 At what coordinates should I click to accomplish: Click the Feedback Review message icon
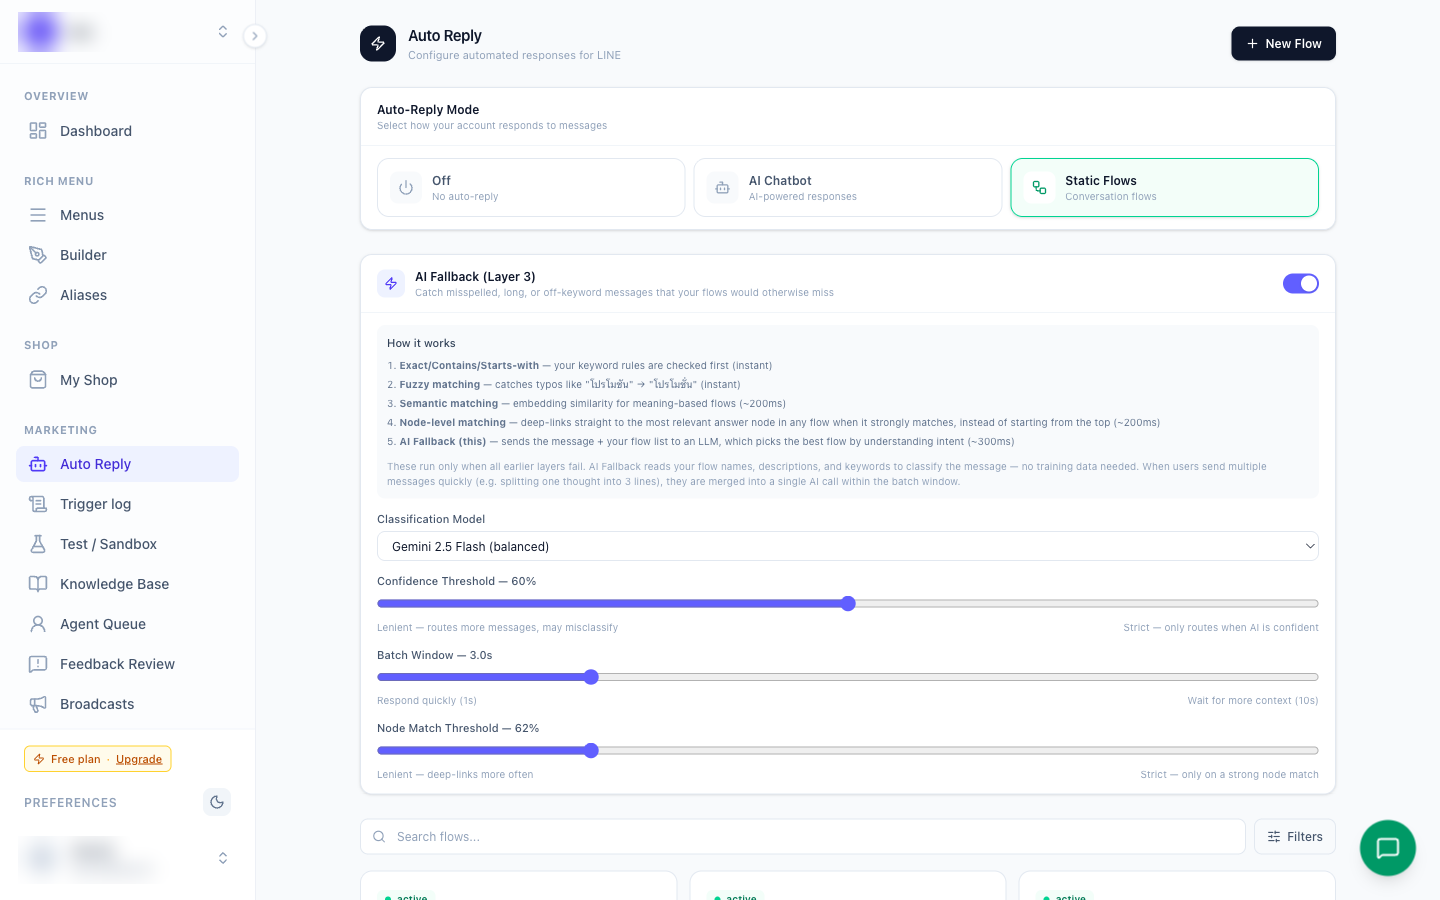coord(38,664)
